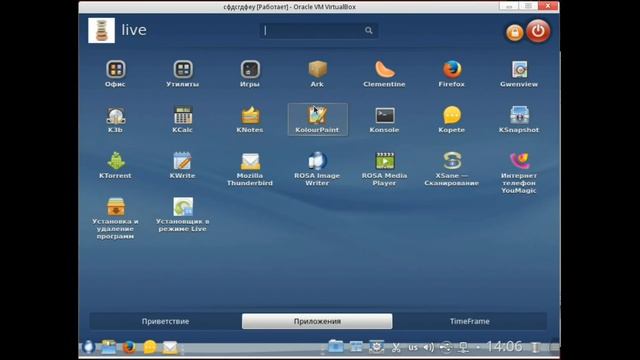This screenshot has height=360, width=640.
Task: Open Kopete messenger from grid
Action: click(452, 120)
